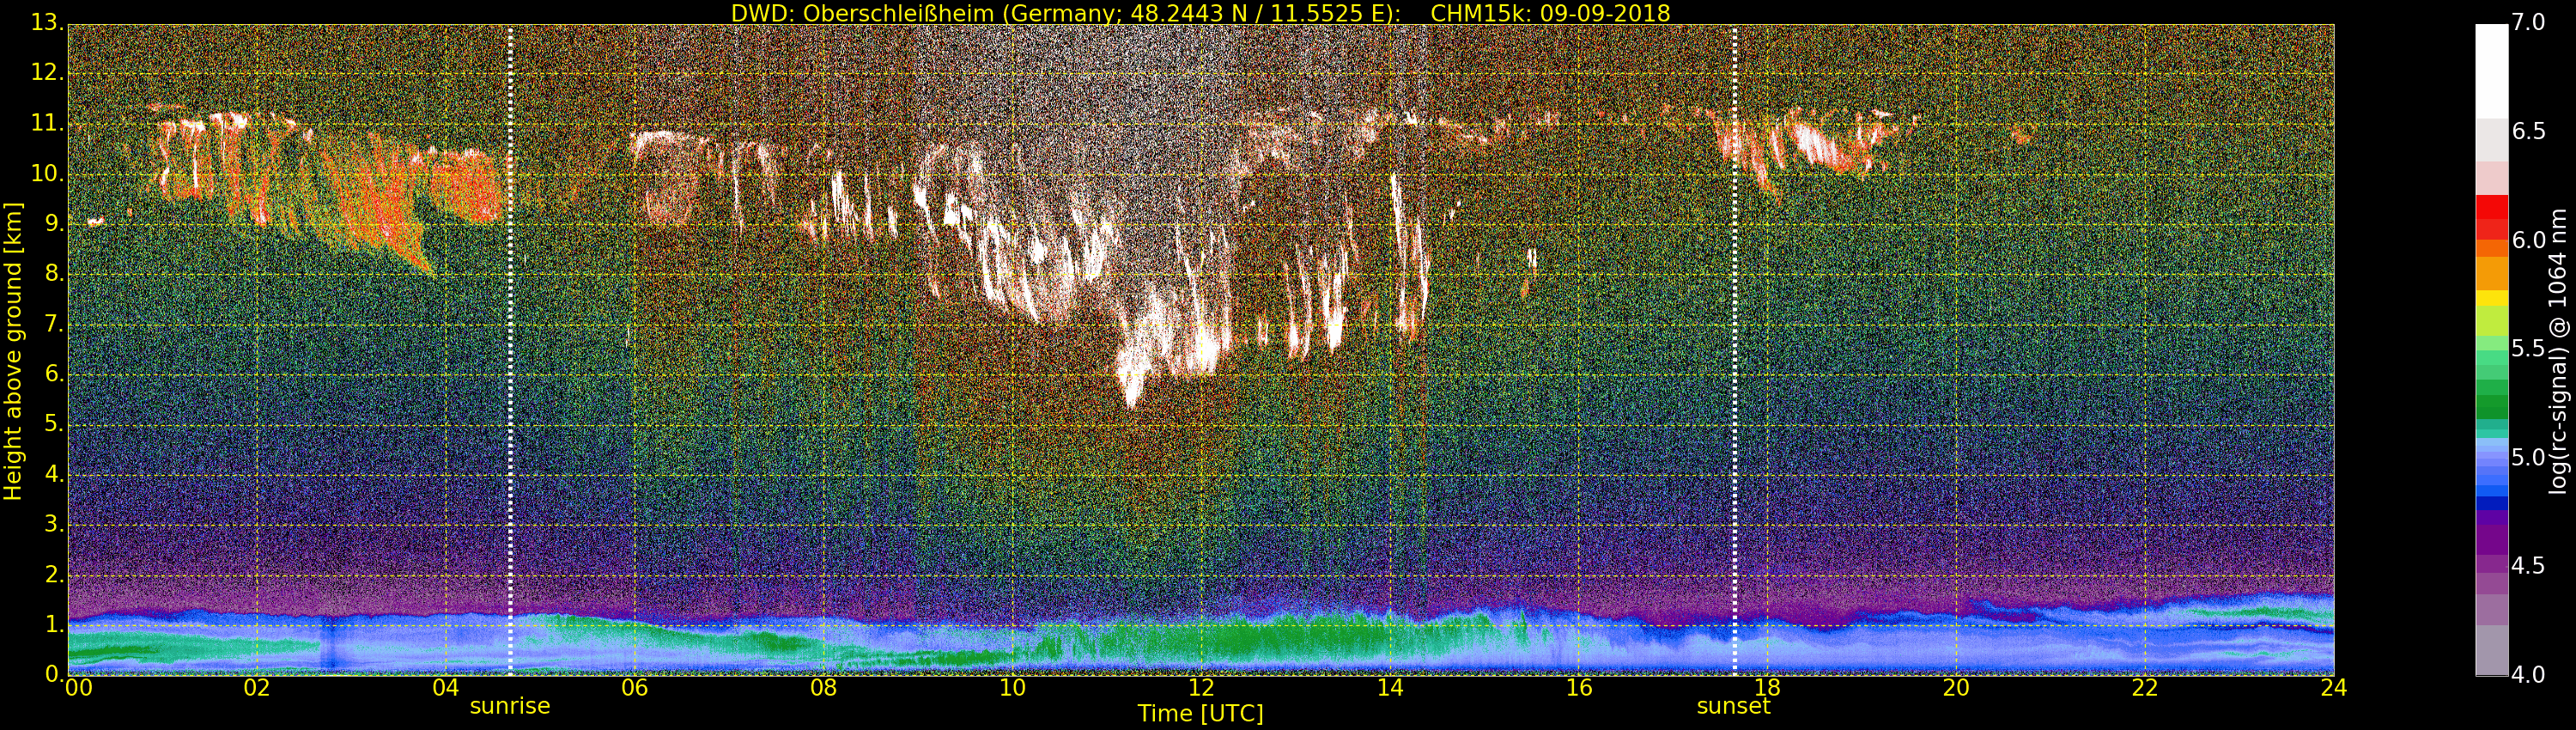2576x730 pixels.
Task: Select the colorbar scale value '4.5'
Action: click(2529, 566)
